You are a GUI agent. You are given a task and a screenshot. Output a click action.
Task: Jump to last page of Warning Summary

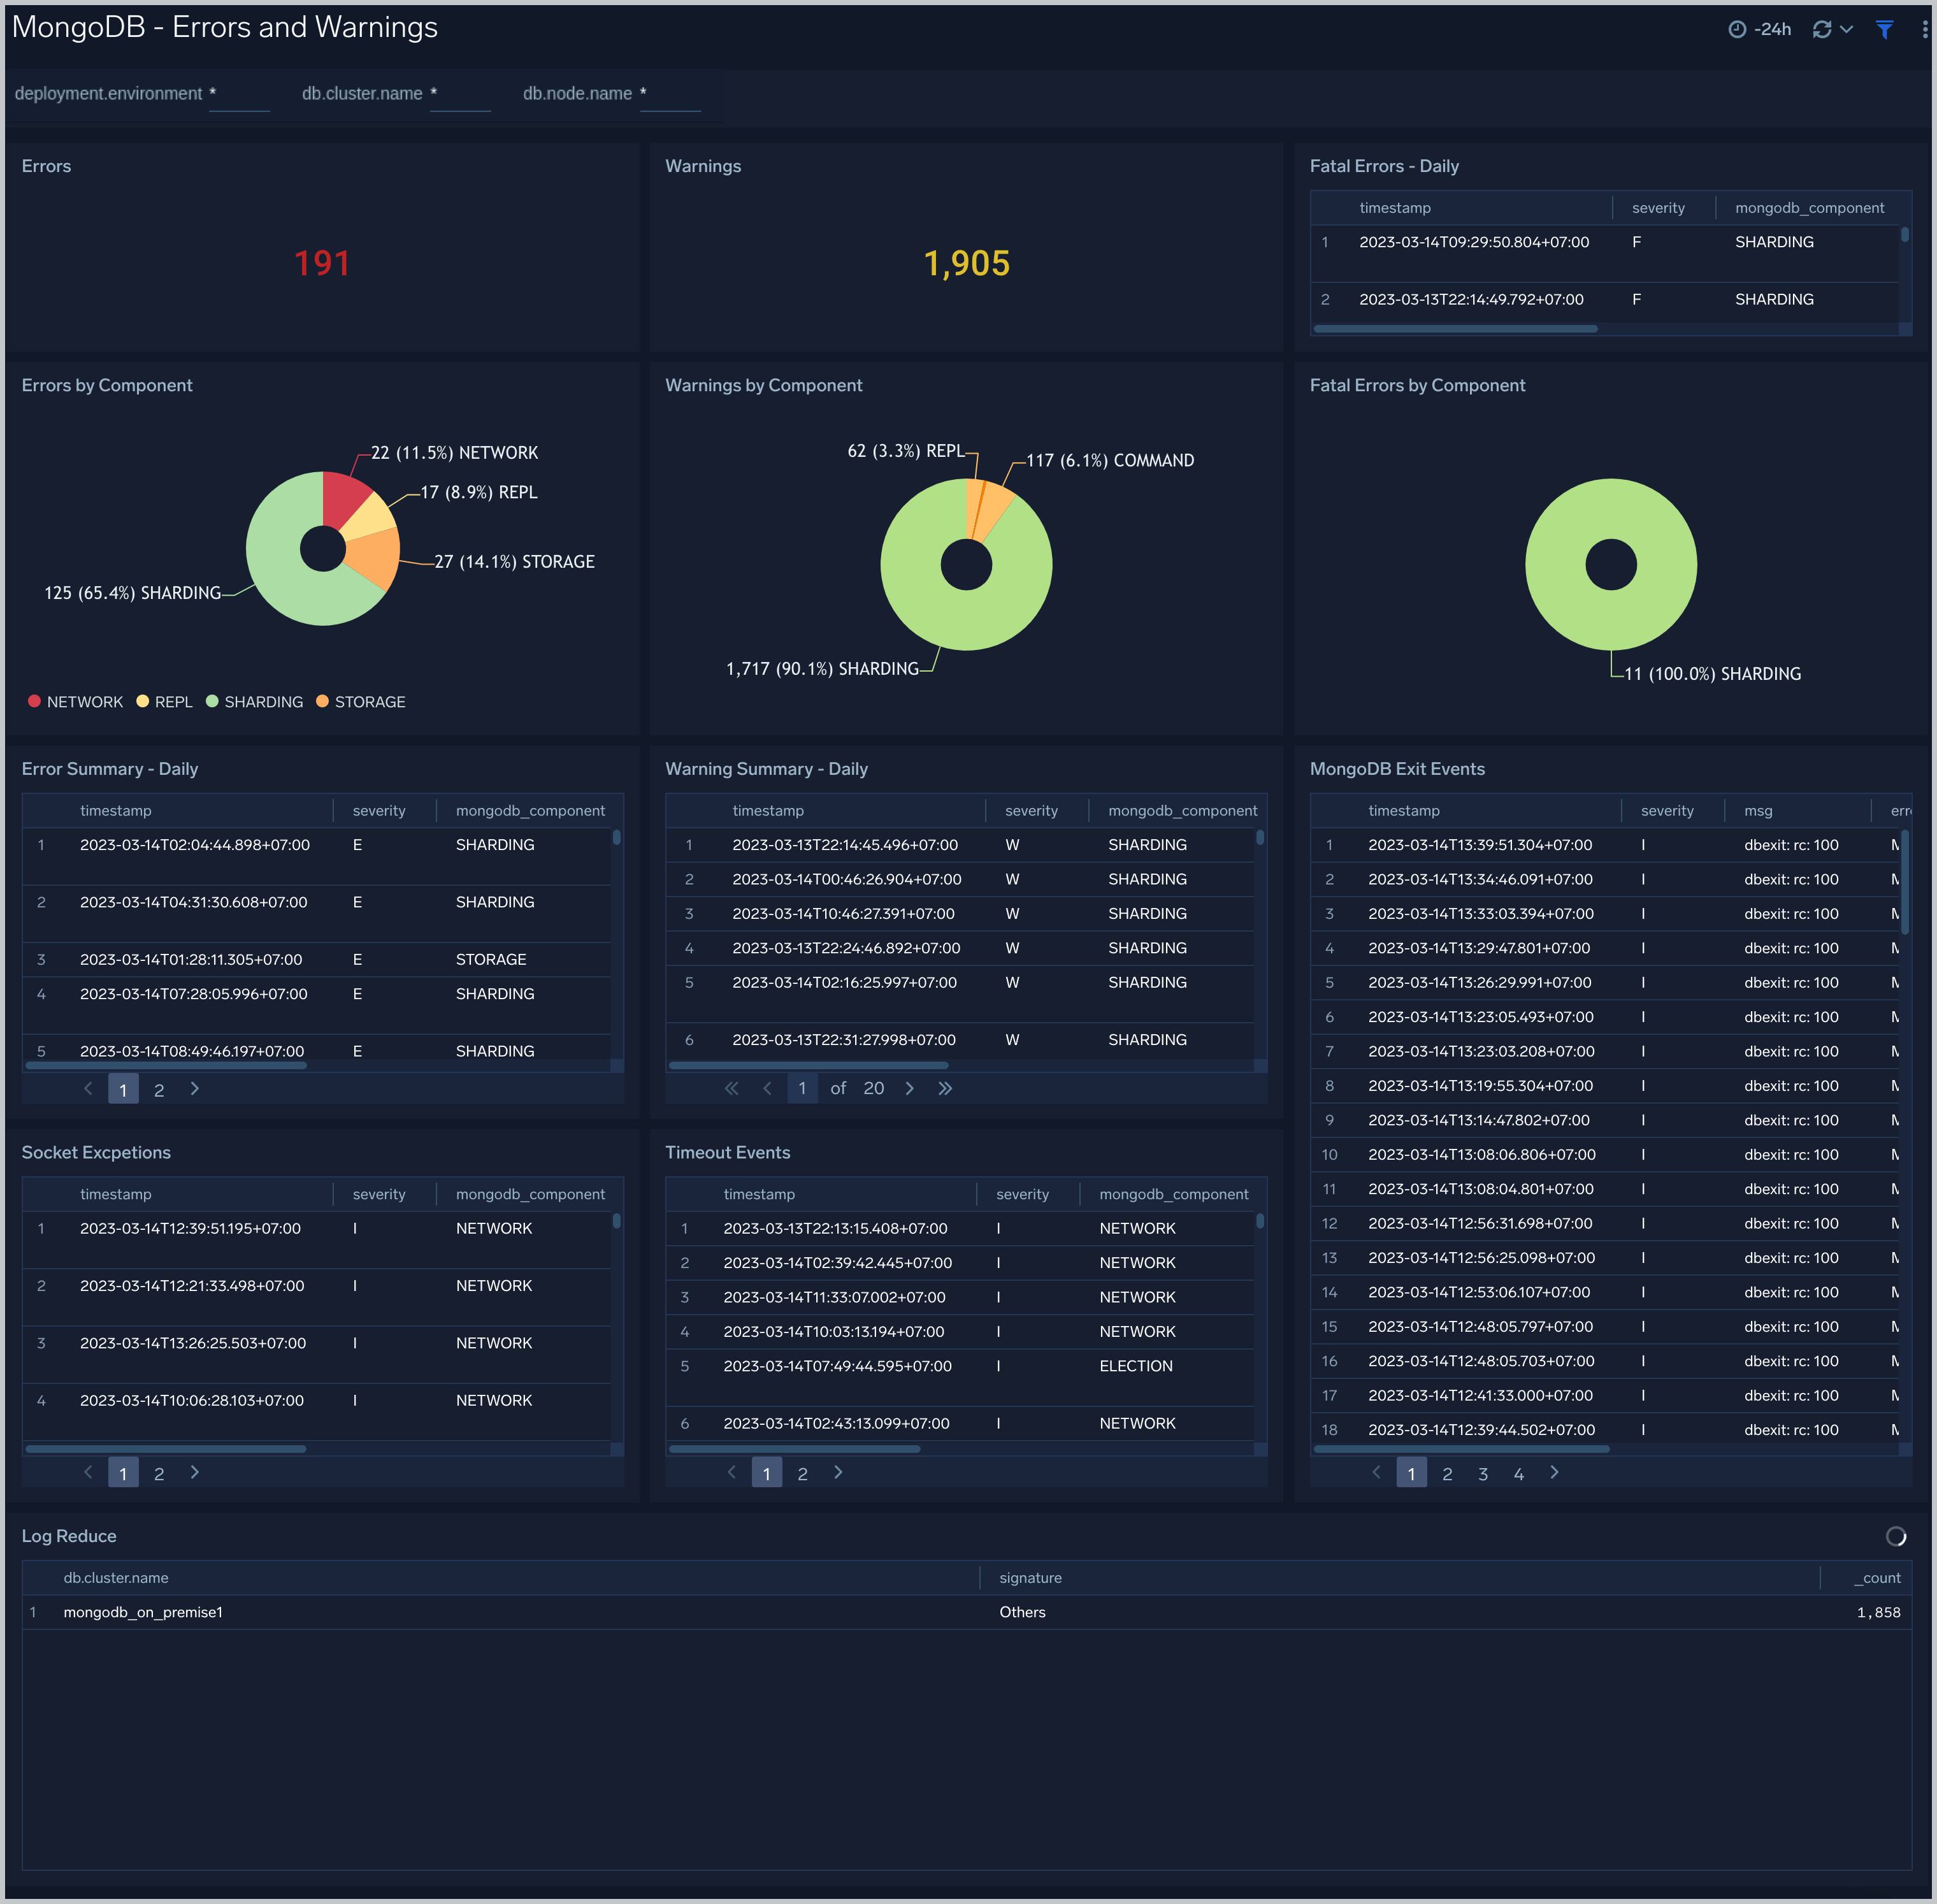(x=945, y=1088)
